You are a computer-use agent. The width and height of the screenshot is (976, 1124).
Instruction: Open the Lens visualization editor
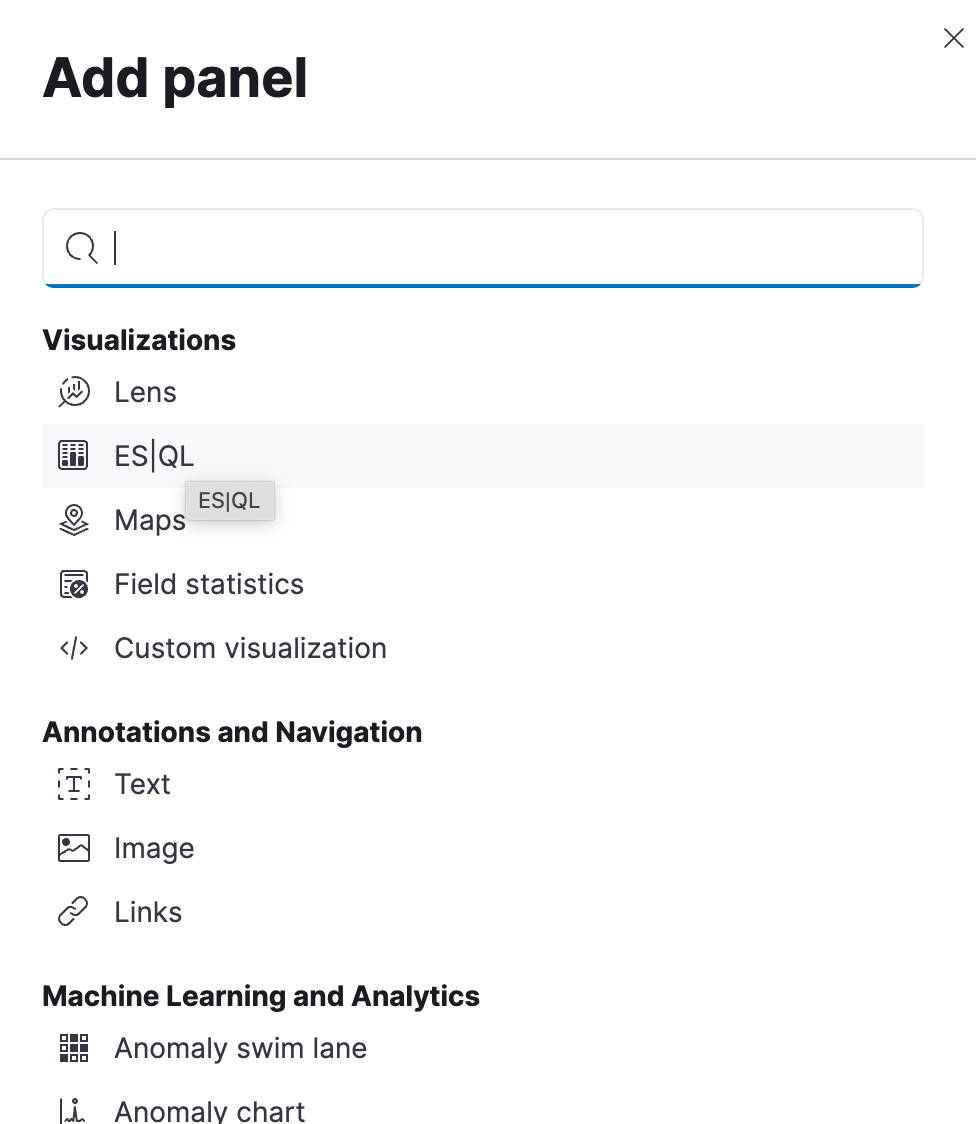coord(145,392)
